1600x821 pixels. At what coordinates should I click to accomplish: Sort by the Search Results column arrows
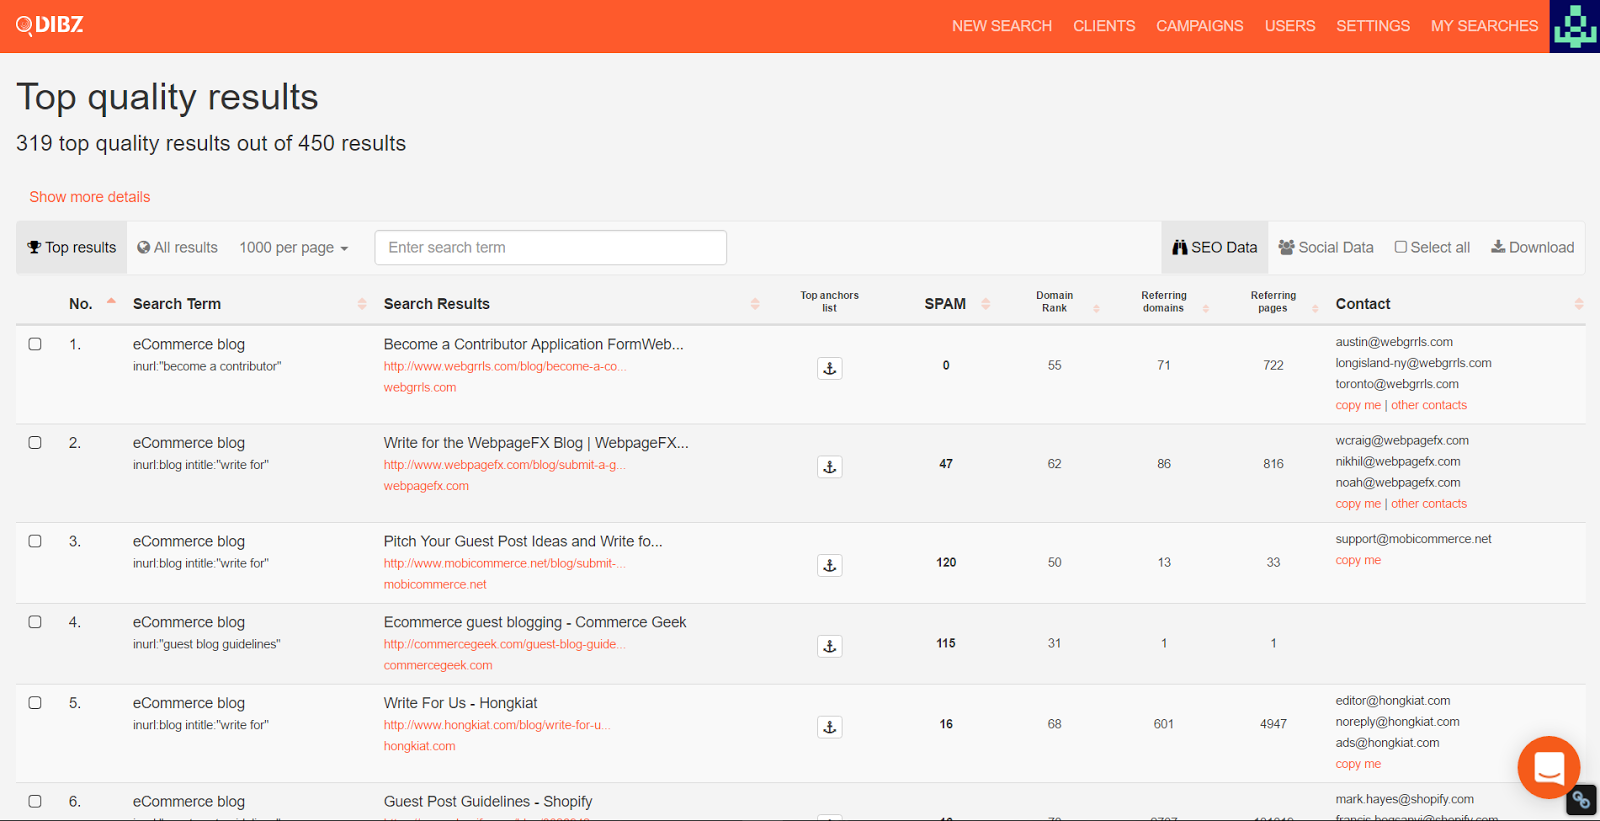(755, 304)
